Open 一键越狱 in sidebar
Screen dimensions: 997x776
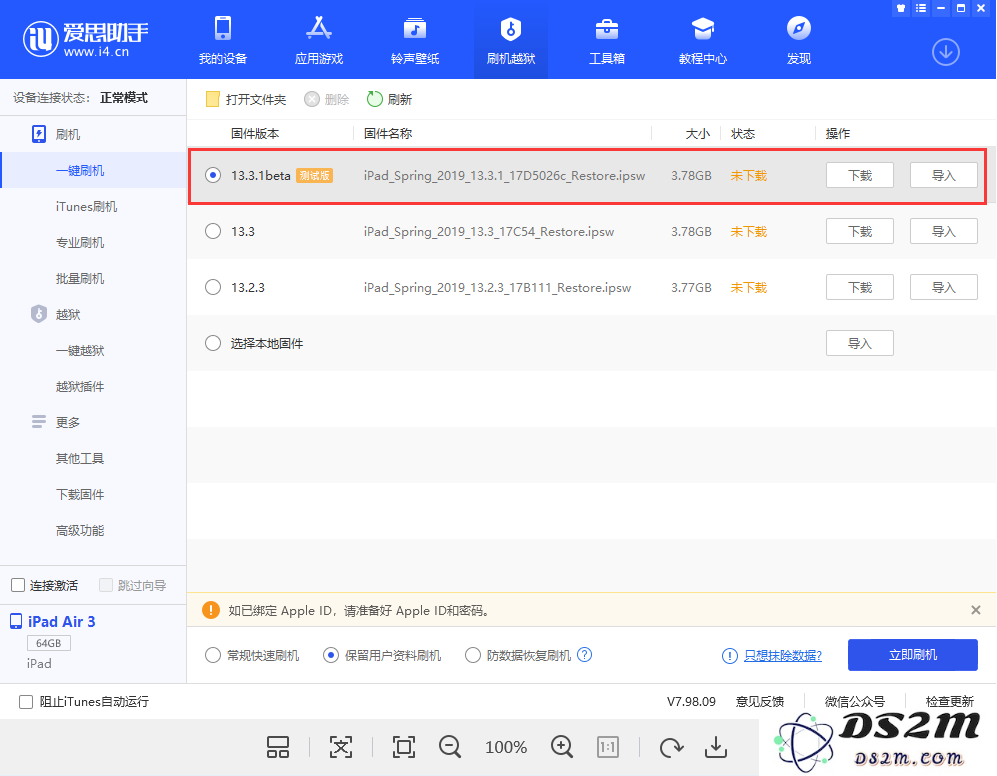tap(80, 350)
